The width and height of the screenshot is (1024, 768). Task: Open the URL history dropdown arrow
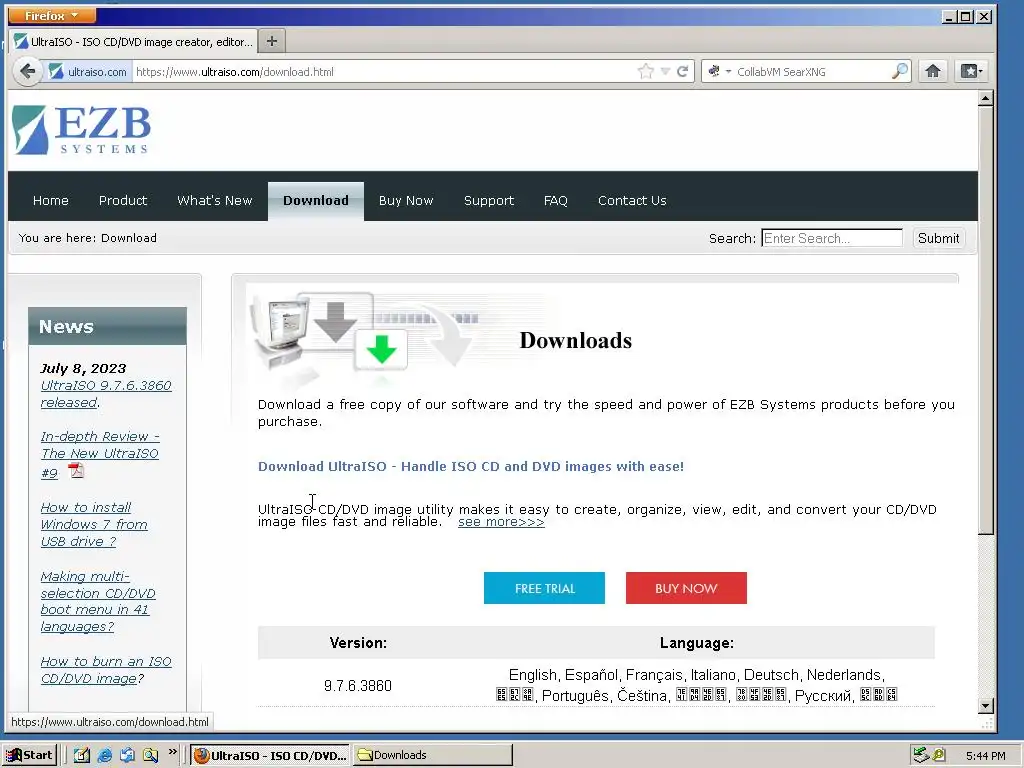tap(665, 71)
